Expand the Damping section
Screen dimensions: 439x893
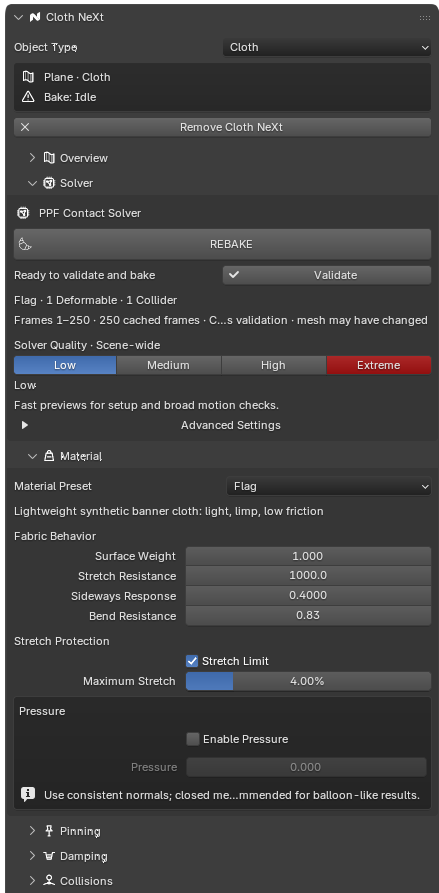(32, 856)
